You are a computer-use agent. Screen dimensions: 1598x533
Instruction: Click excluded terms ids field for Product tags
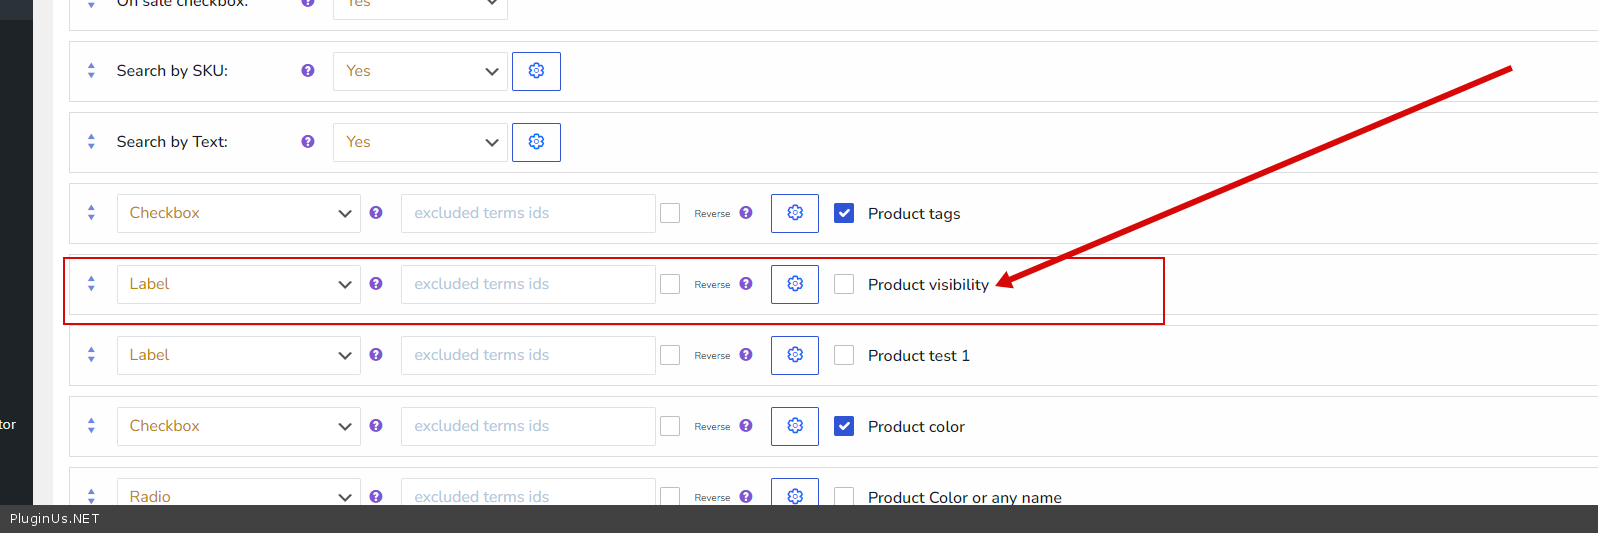(x=527, y=213)
